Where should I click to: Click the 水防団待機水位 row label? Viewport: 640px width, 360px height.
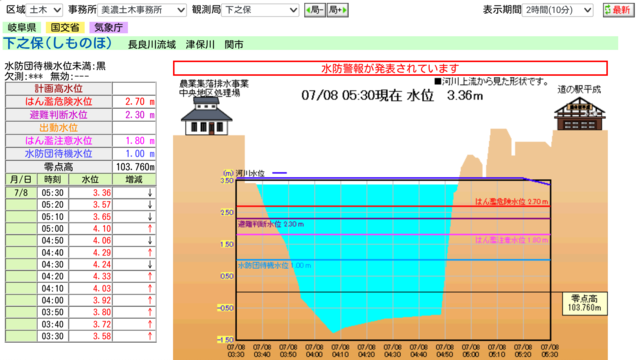[x=59, y=154]
